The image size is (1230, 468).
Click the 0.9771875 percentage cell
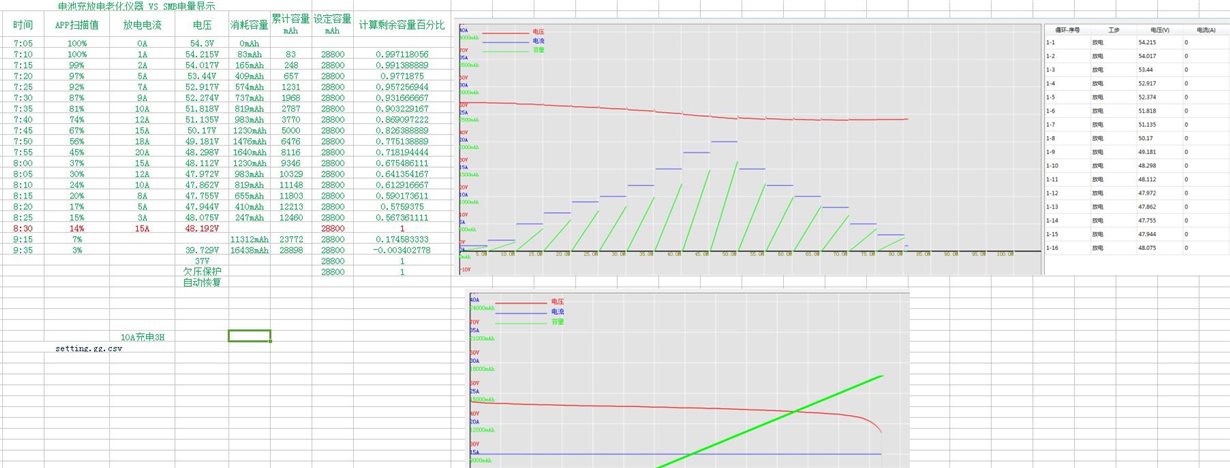pos(401,75)
